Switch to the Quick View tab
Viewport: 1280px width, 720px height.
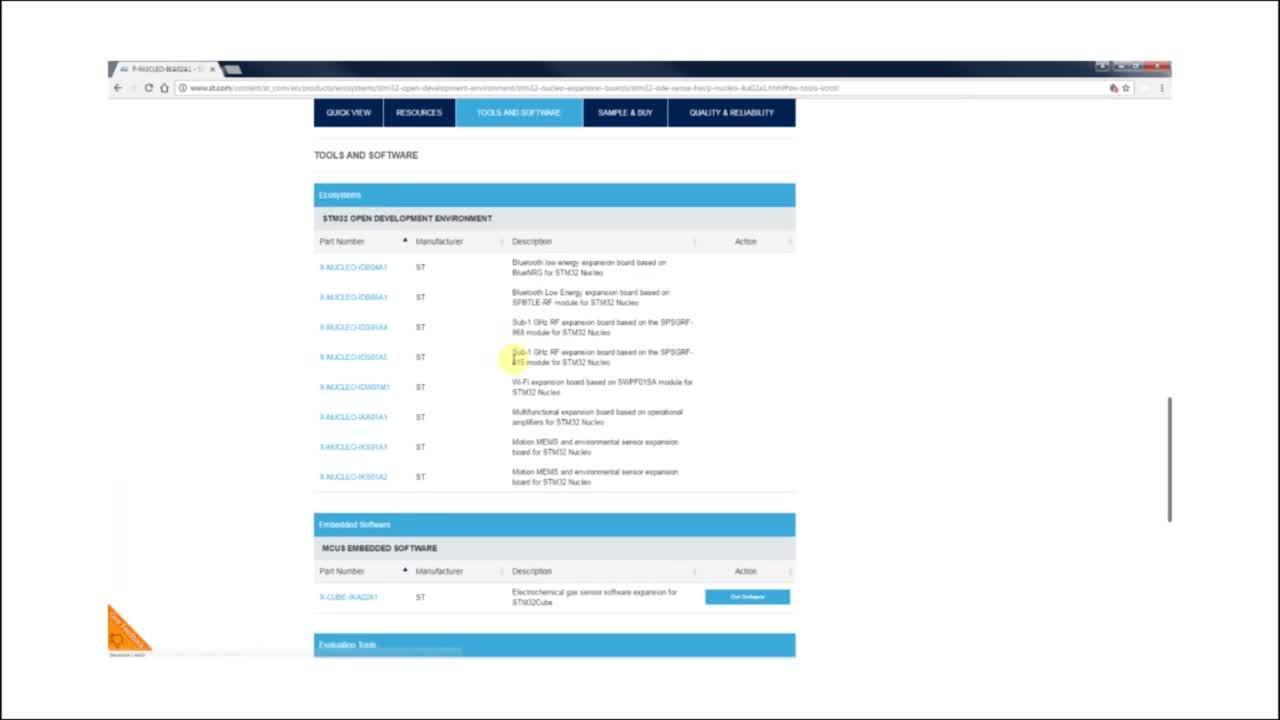pyautogui.click(x=348, y=113)
